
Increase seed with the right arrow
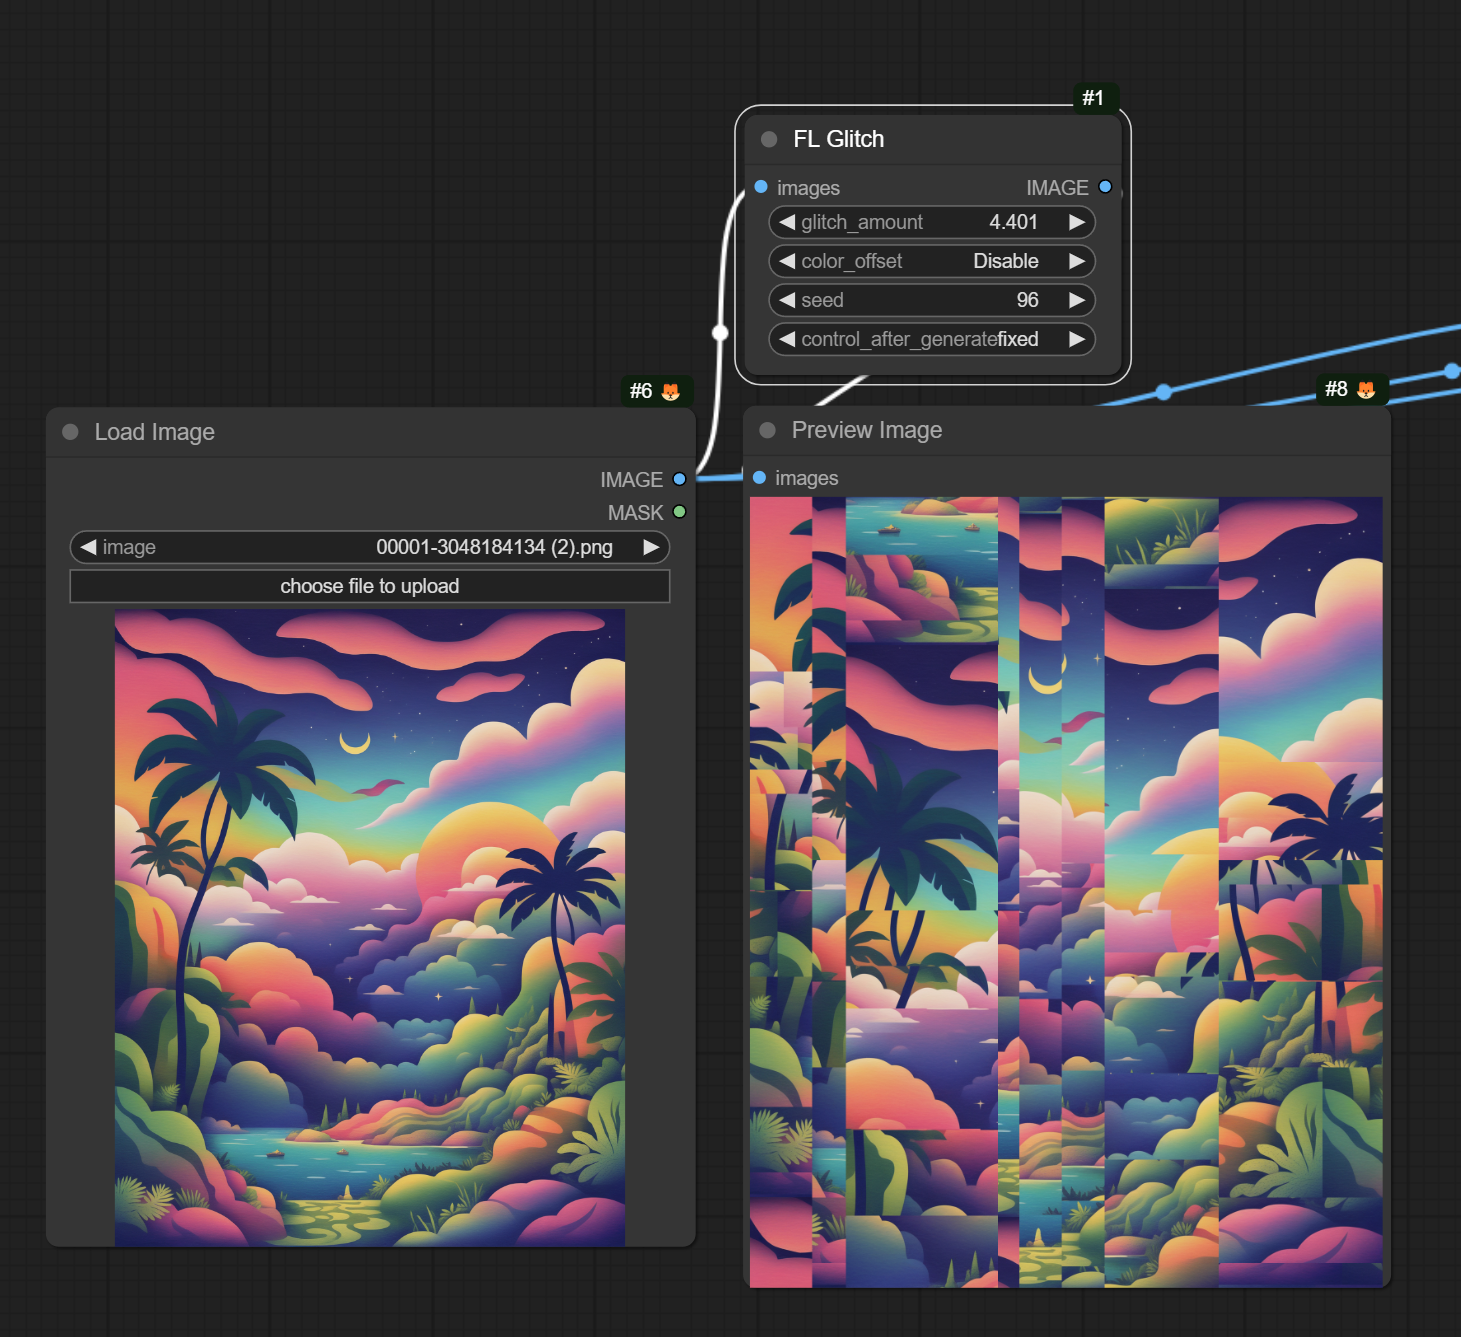1077,300
